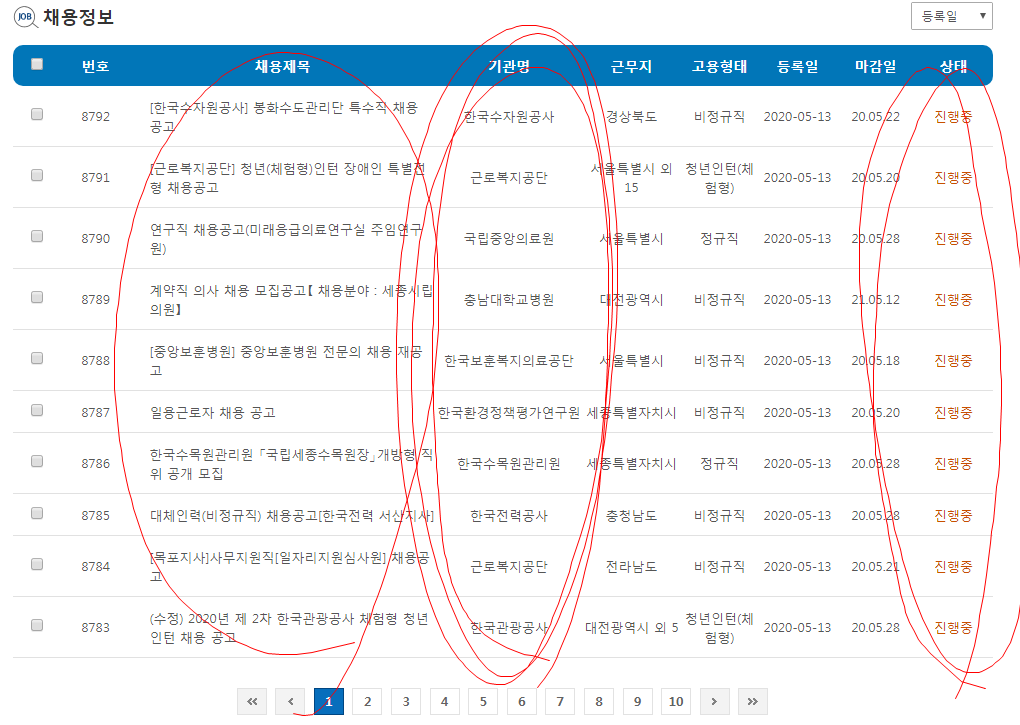Image resolution: width=1020 pixels, height=725 pixels.
Task: Go to first page double-arrow button
Action: pyautogui.click(x=252, y=702)
